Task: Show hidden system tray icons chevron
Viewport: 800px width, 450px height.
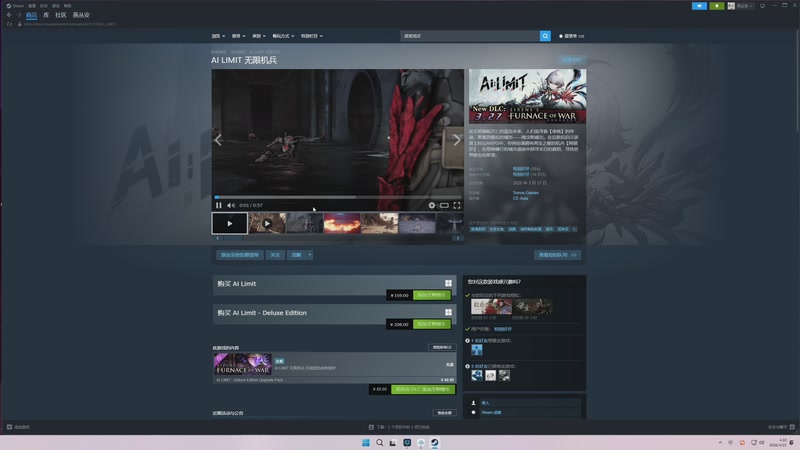Action: [x=720, y=442]
